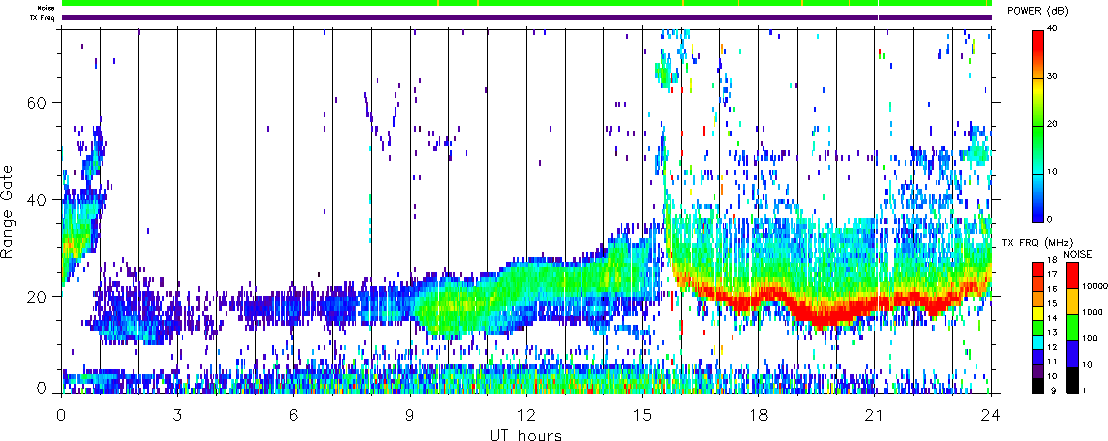Click the '100' label on NOISE scale
Image resolution: width=1108 pixels, height=441 pixels.
pyautogui.click(x=1088, y=341)
